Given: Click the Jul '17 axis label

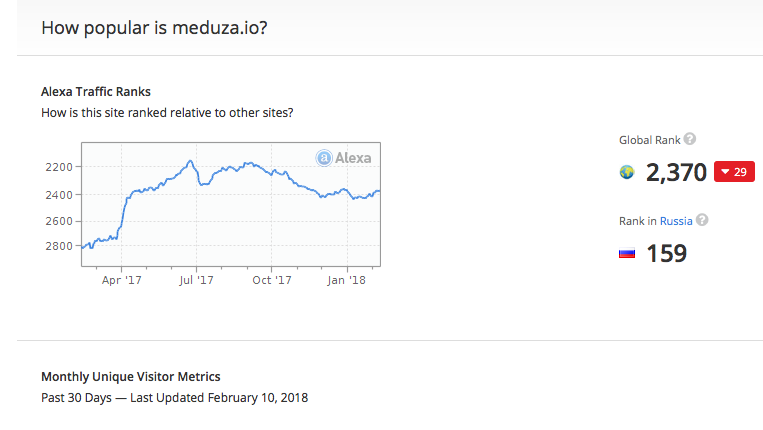Looking at the screenshot, I should click(x=196, y=280).
